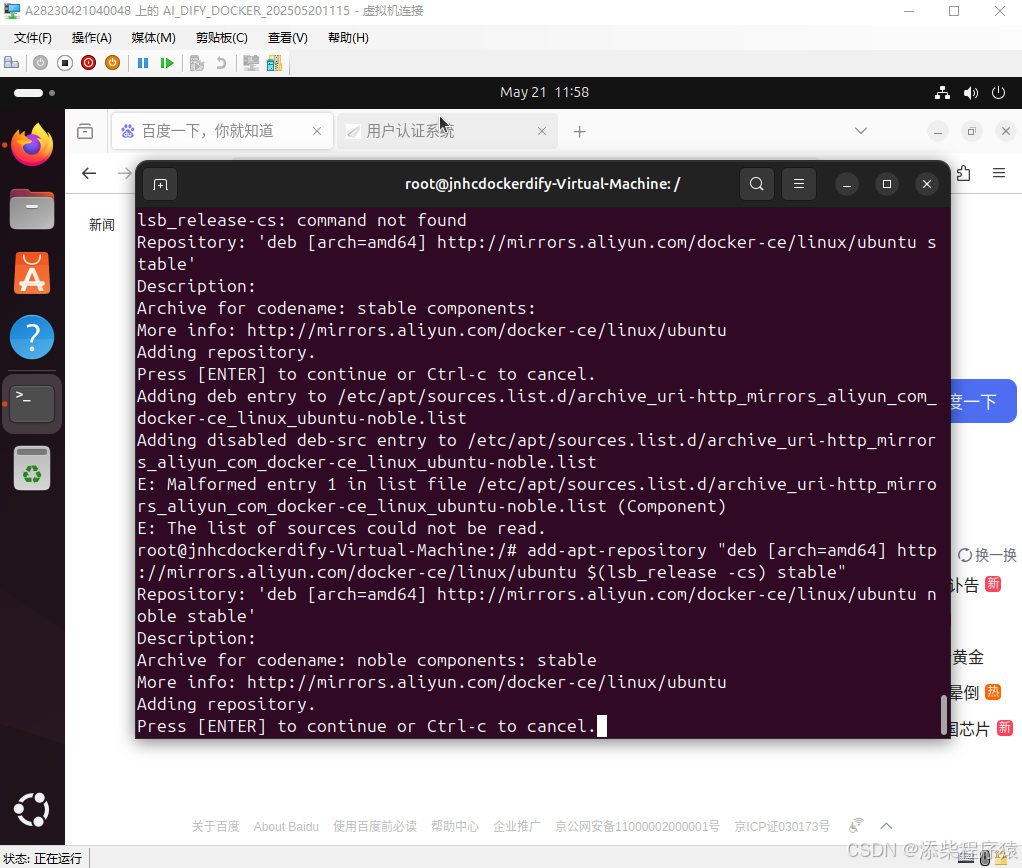Click the network icon in top bar

[x=942, y=93]
